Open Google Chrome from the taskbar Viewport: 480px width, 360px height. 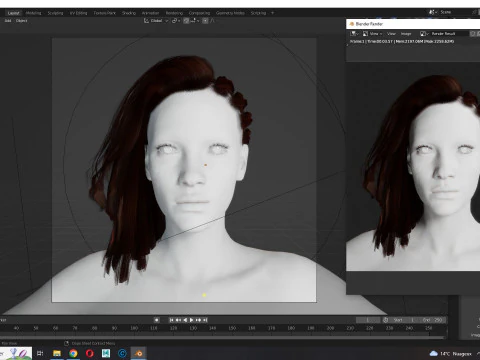(x=73, y=353)
